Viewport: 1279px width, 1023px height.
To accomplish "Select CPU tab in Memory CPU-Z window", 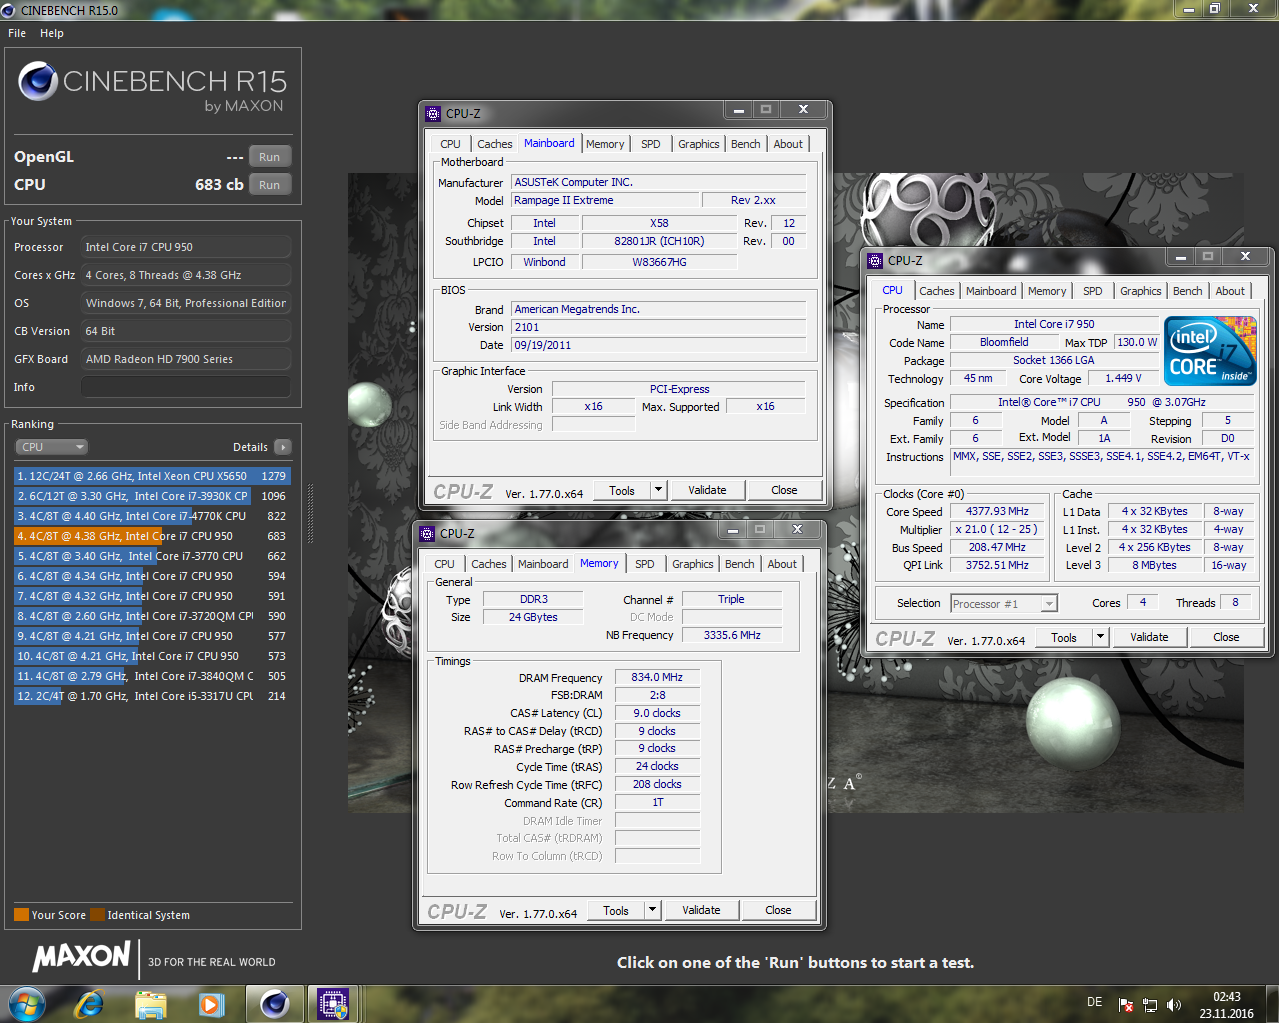I will point(445,564).
